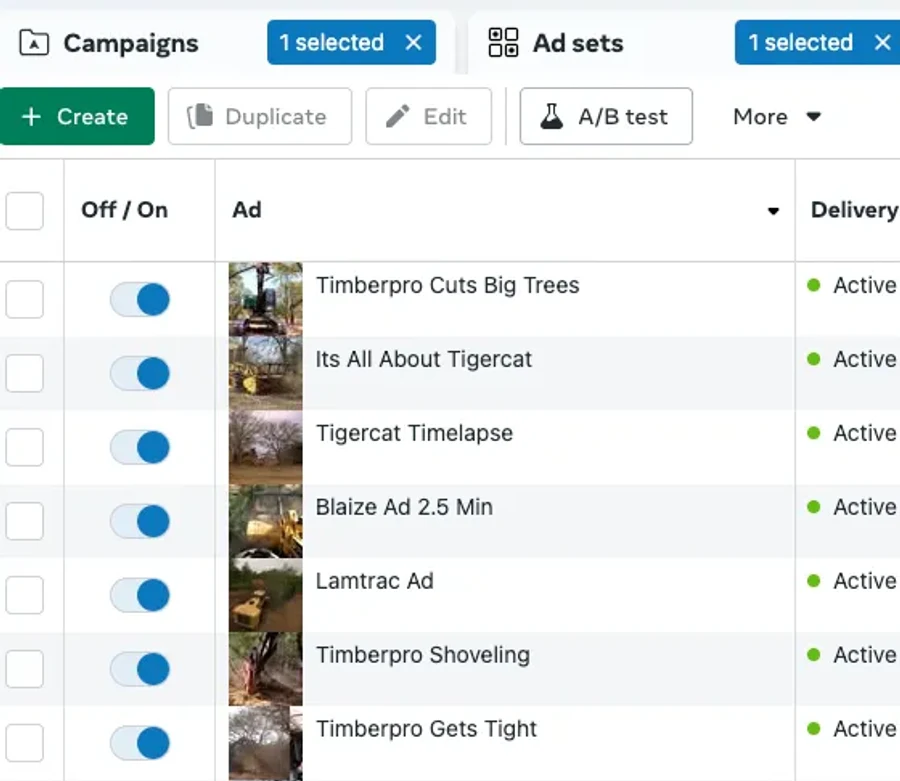This screenshot has width=900, height=781.
Task: Click the Duplicate button
Action: (259, 116)
